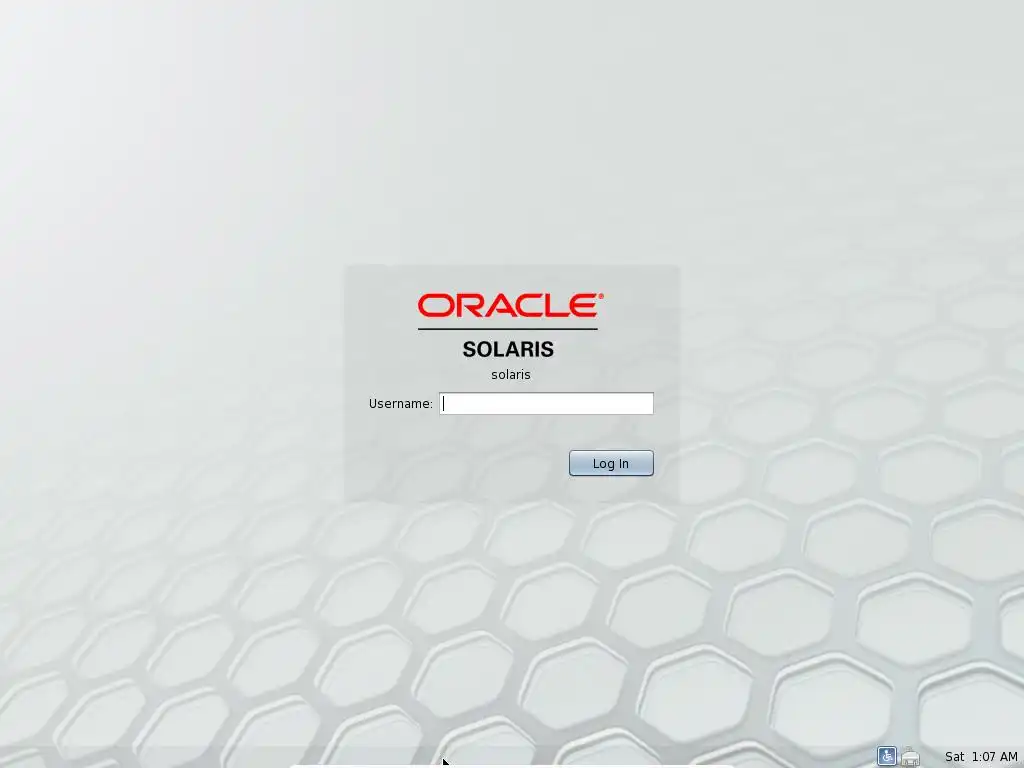Open the accessibility (wheelchair) options icon
1024x768 pixels.
[x=886, y=756]
